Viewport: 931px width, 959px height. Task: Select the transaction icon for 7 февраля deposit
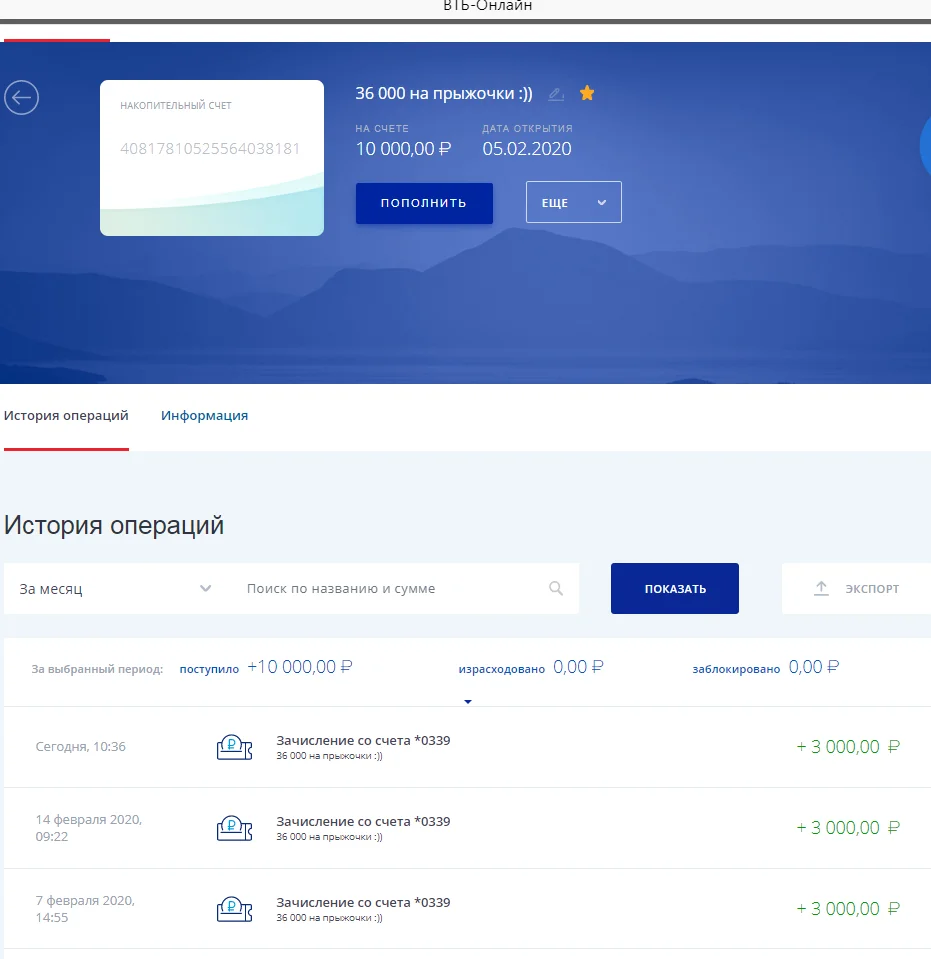[234, 908]
